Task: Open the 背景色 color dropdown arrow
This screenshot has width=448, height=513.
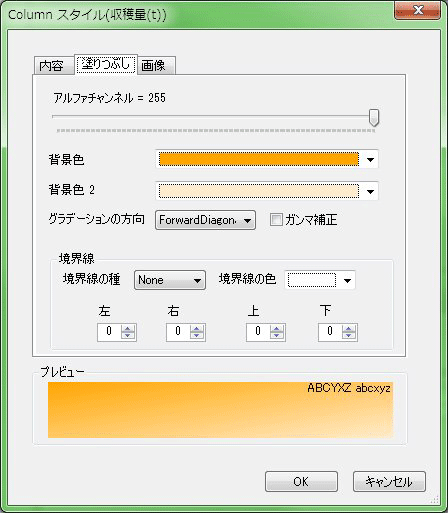Action: tap(370, 160)
